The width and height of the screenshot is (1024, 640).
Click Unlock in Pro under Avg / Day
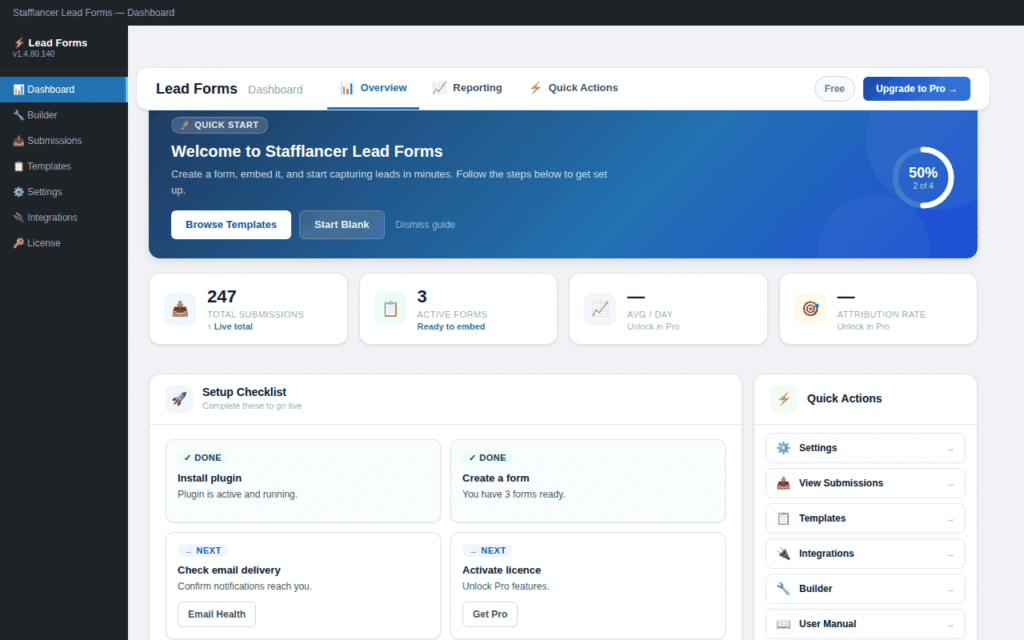click(653, 327)
